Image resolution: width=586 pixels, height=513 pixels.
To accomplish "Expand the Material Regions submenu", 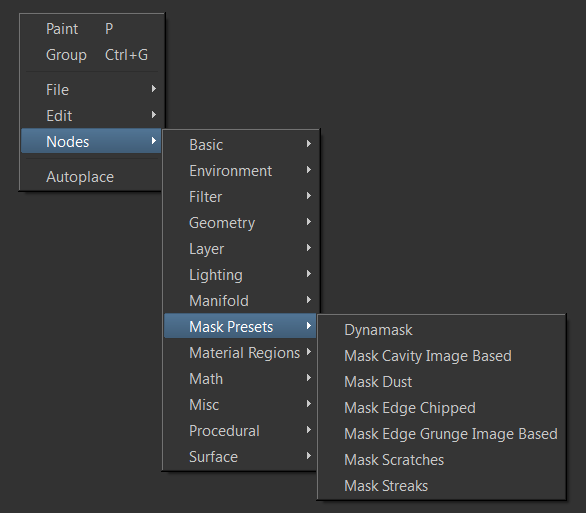I will (x=241, y=353).
